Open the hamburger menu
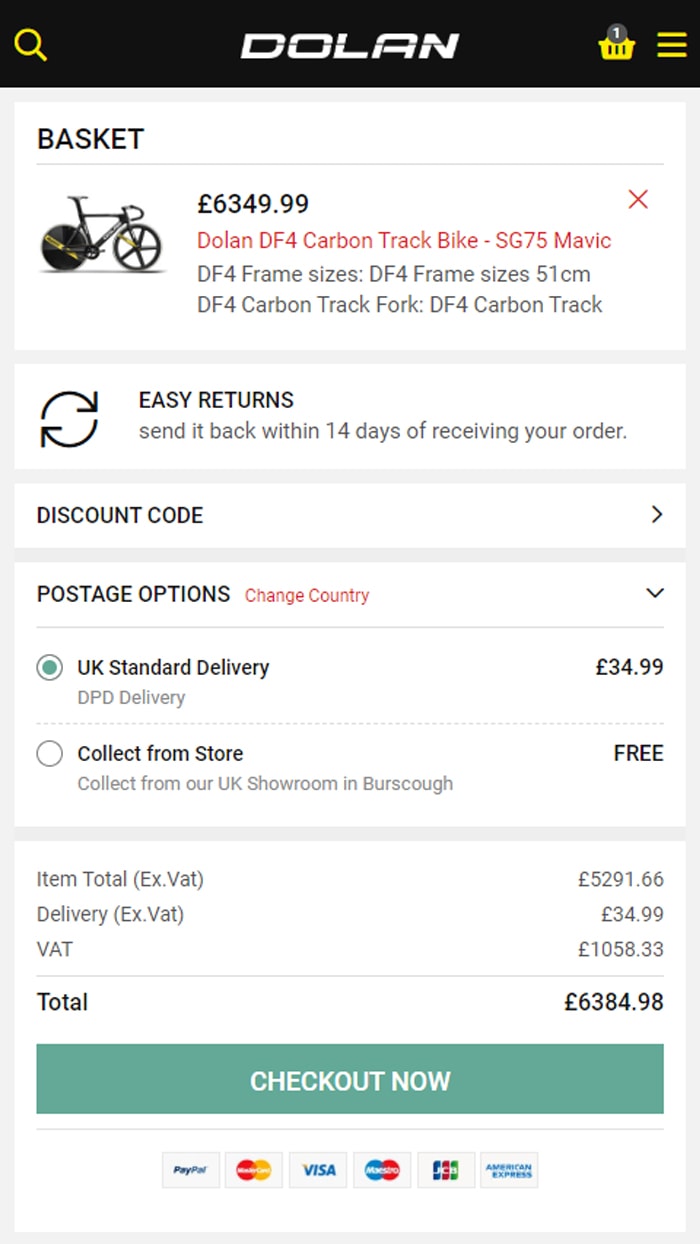700x1244 pixels. (671, 45)
